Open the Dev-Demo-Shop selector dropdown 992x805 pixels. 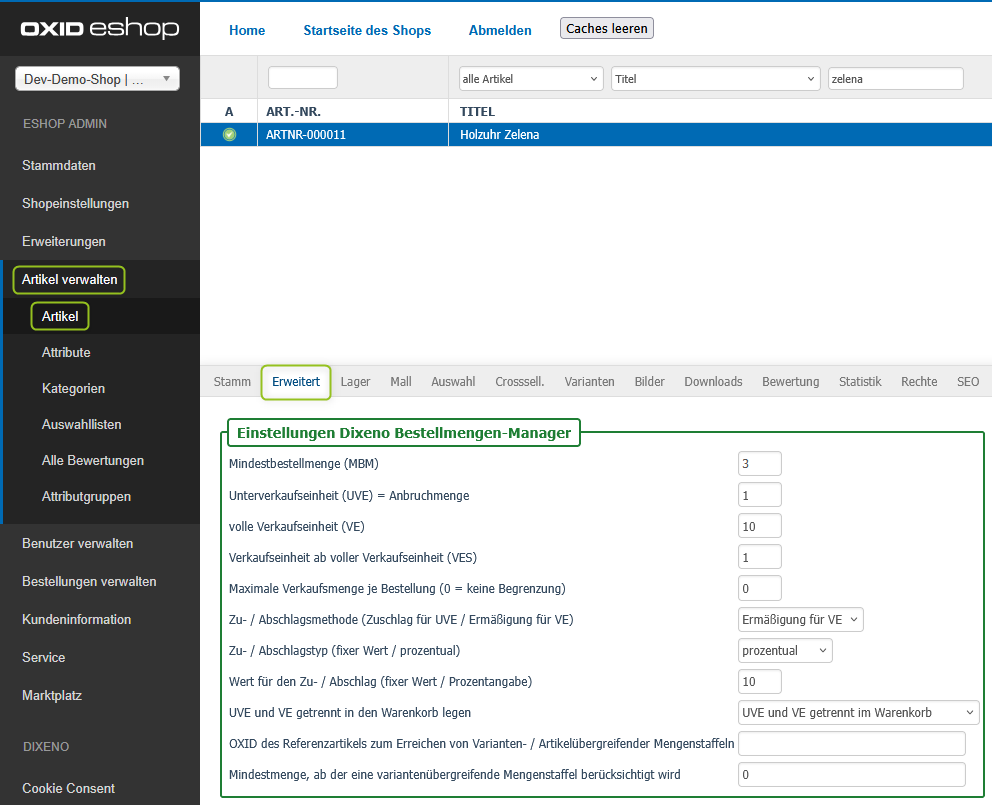pos(97,80)
